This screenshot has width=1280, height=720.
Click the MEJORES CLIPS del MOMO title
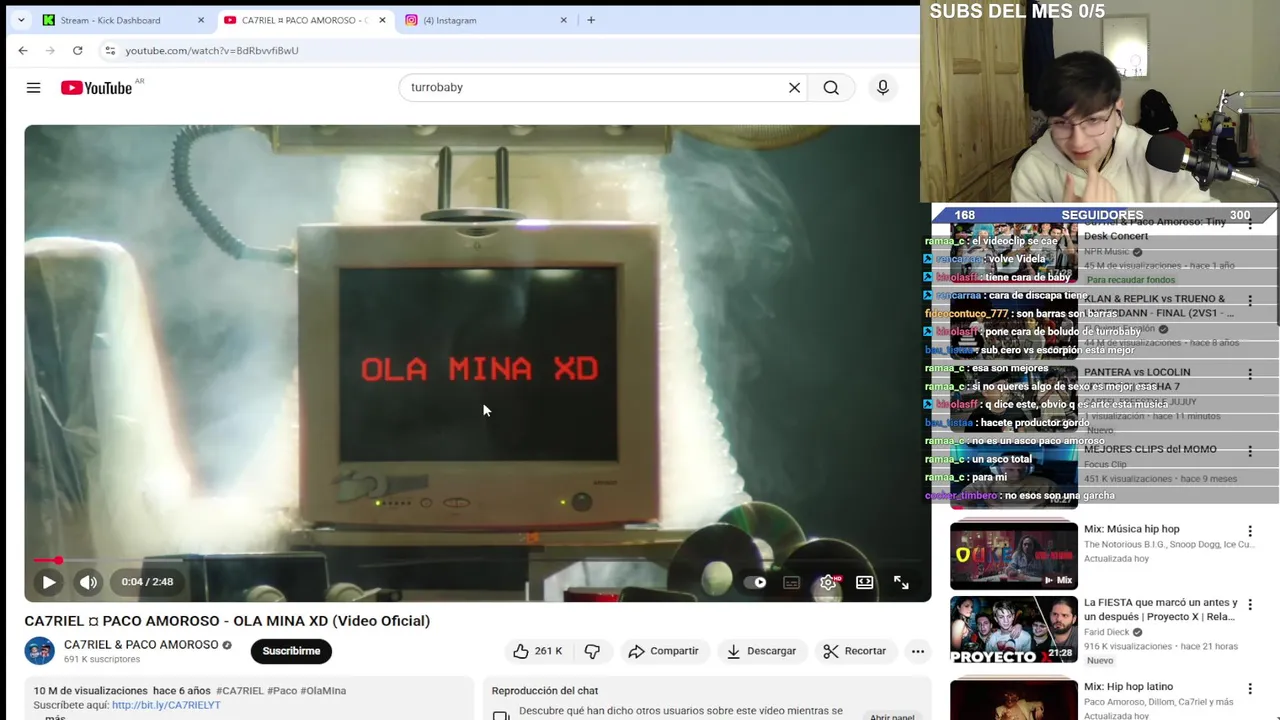click(x=1150, y=449)
